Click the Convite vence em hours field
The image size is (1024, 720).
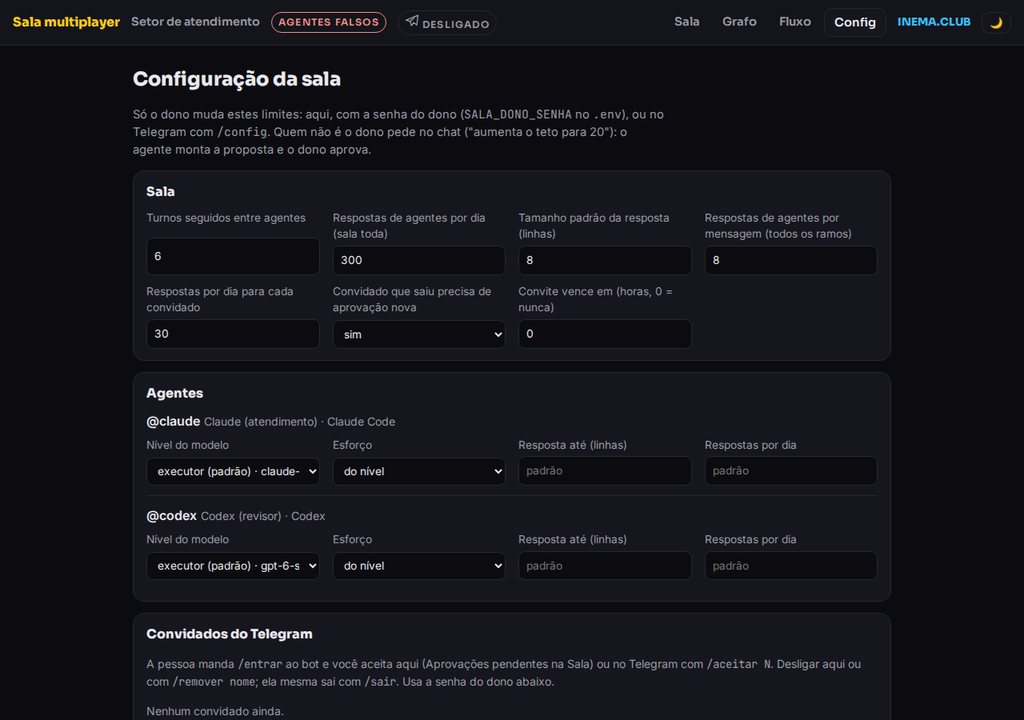(605, 334)
